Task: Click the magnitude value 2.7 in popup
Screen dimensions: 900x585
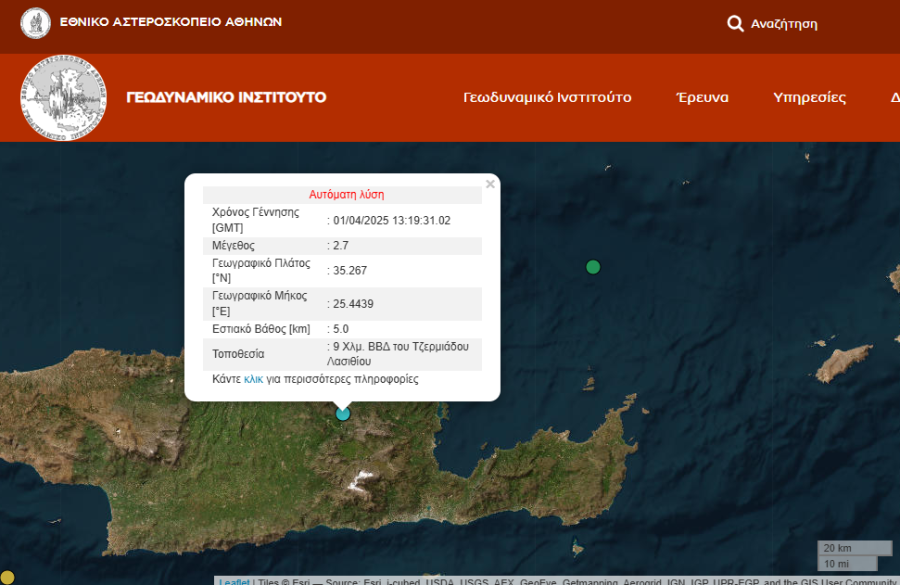Action: tap(341, 245)
